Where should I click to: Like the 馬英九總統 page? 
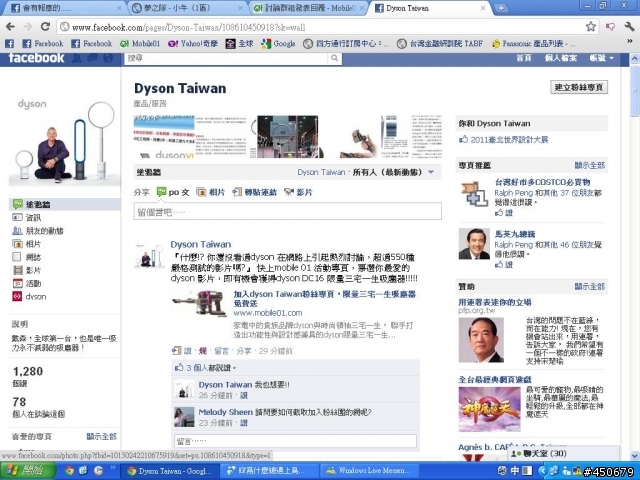[504, 264]
